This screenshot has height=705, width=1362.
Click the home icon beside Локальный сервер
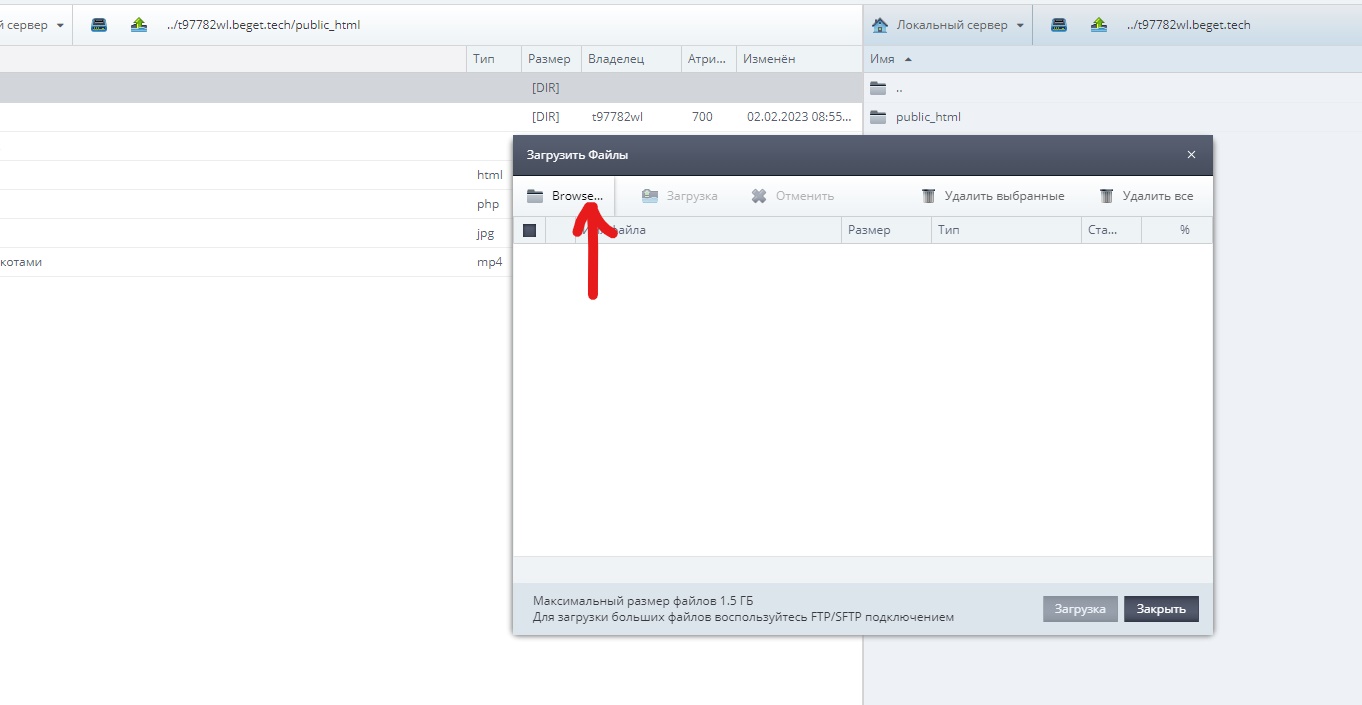[x=880, y=25]
